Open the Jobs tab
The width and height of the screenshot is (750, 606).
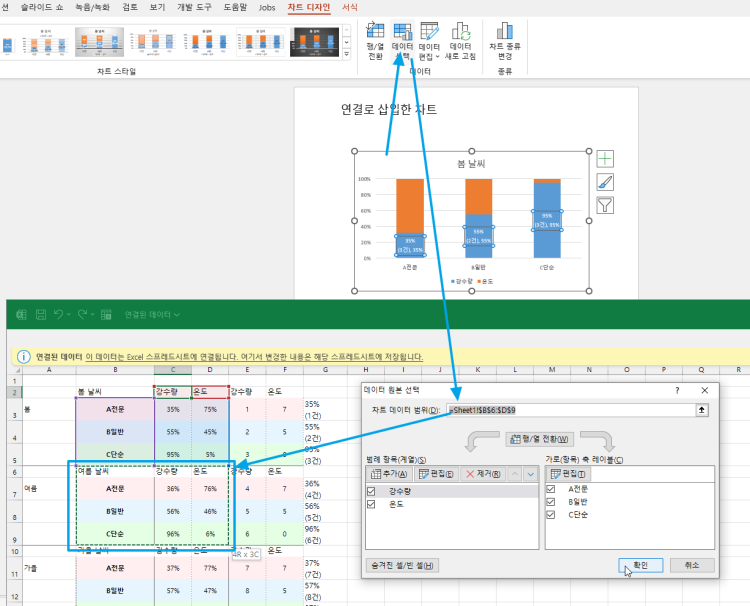[267, 7]
